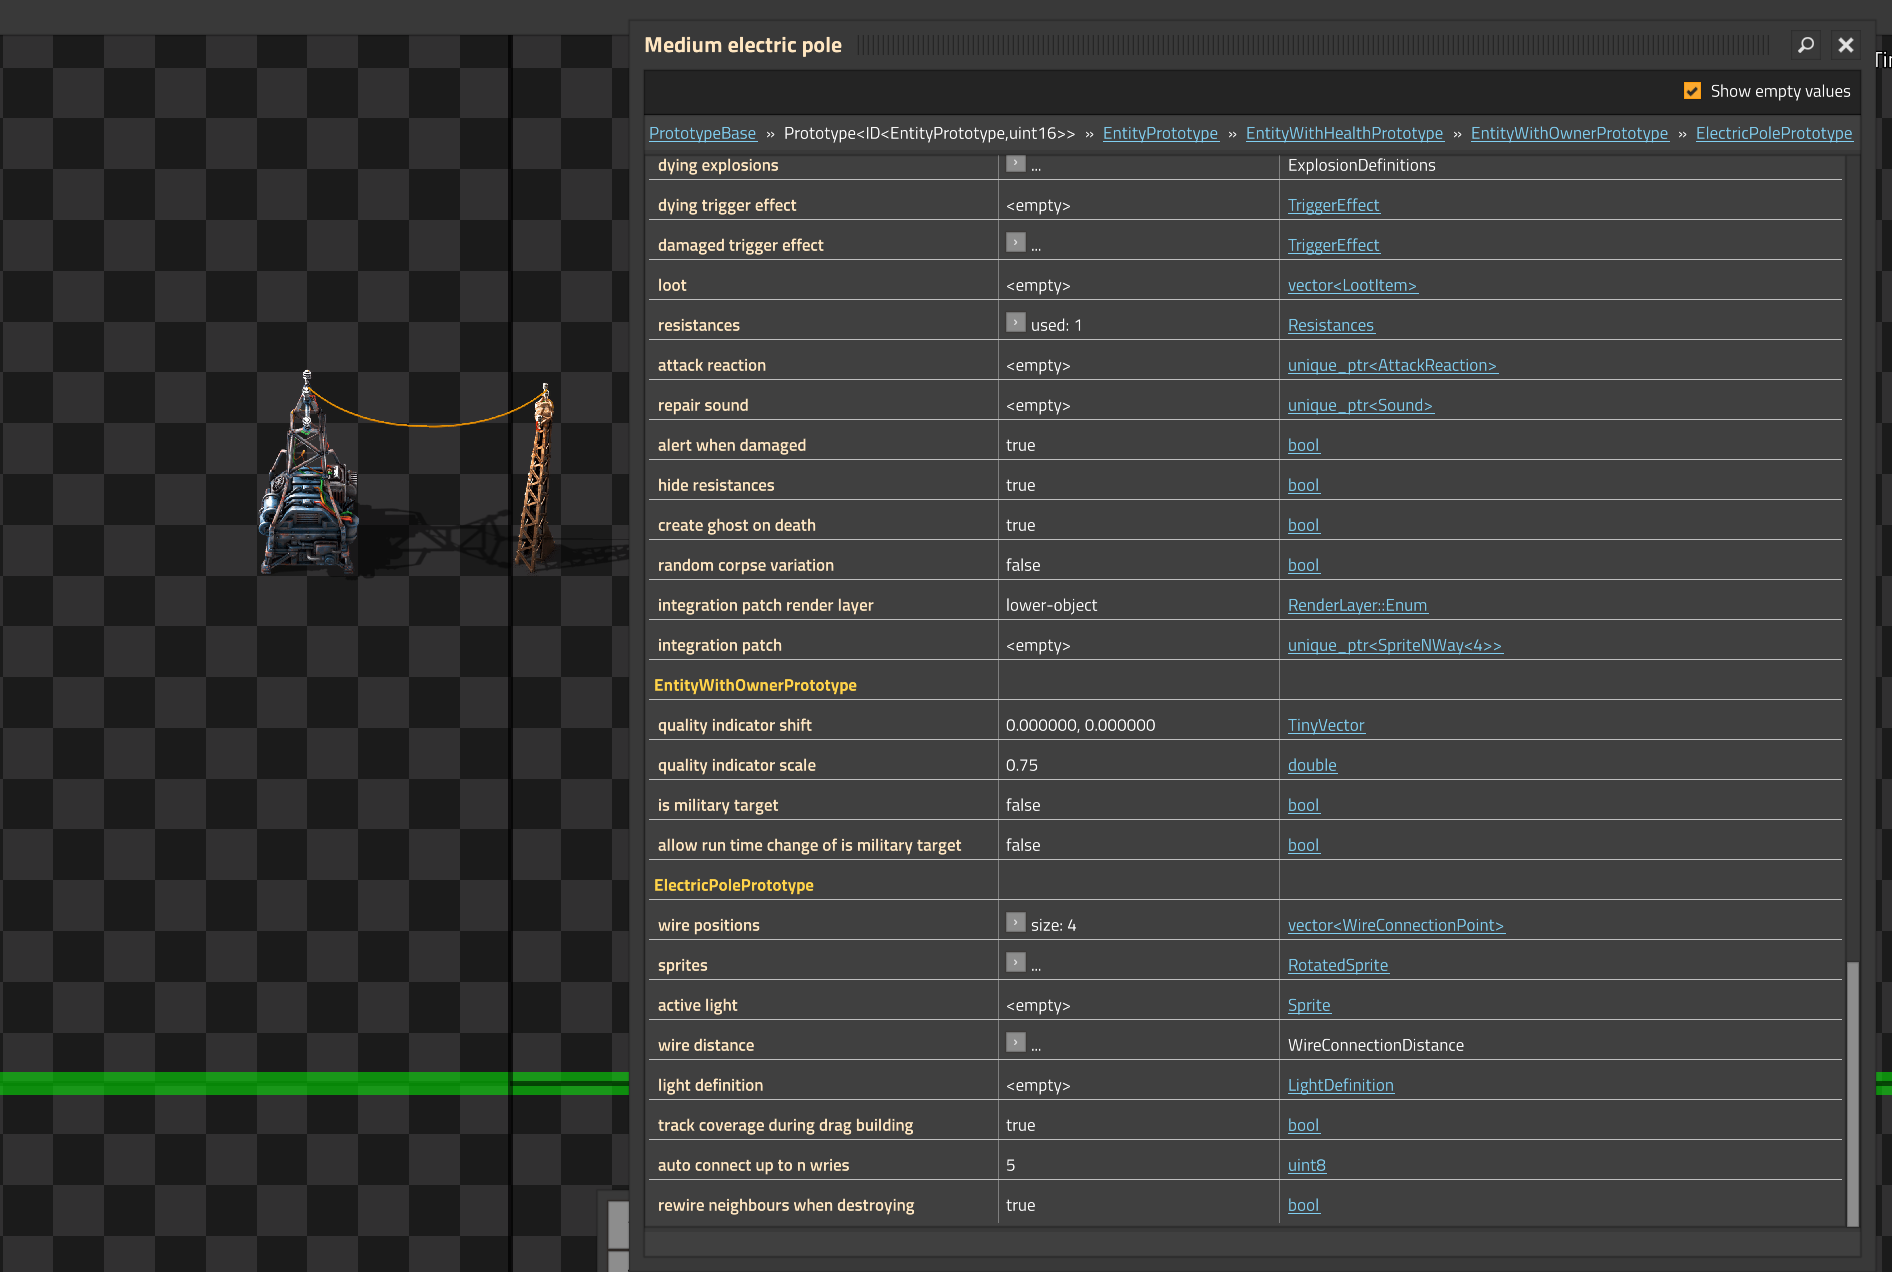The height and width of the screenshot is (1272, 1892).
Task: Open the vector<LootItem> type link
Action: (x=1352, y=285)
